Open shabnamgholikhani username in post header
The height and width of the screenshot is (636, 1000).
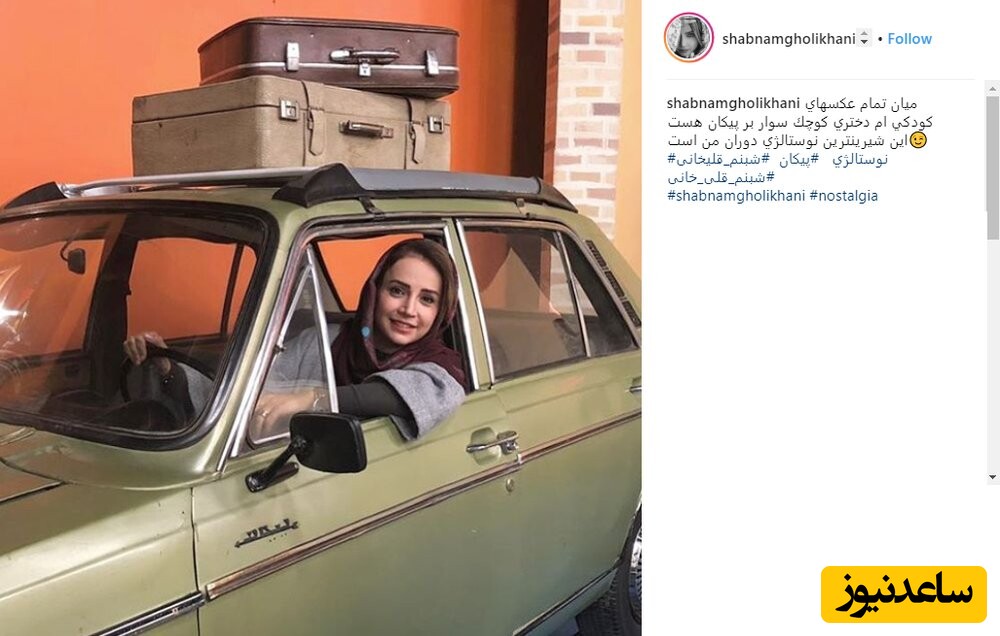pos(788,39)
